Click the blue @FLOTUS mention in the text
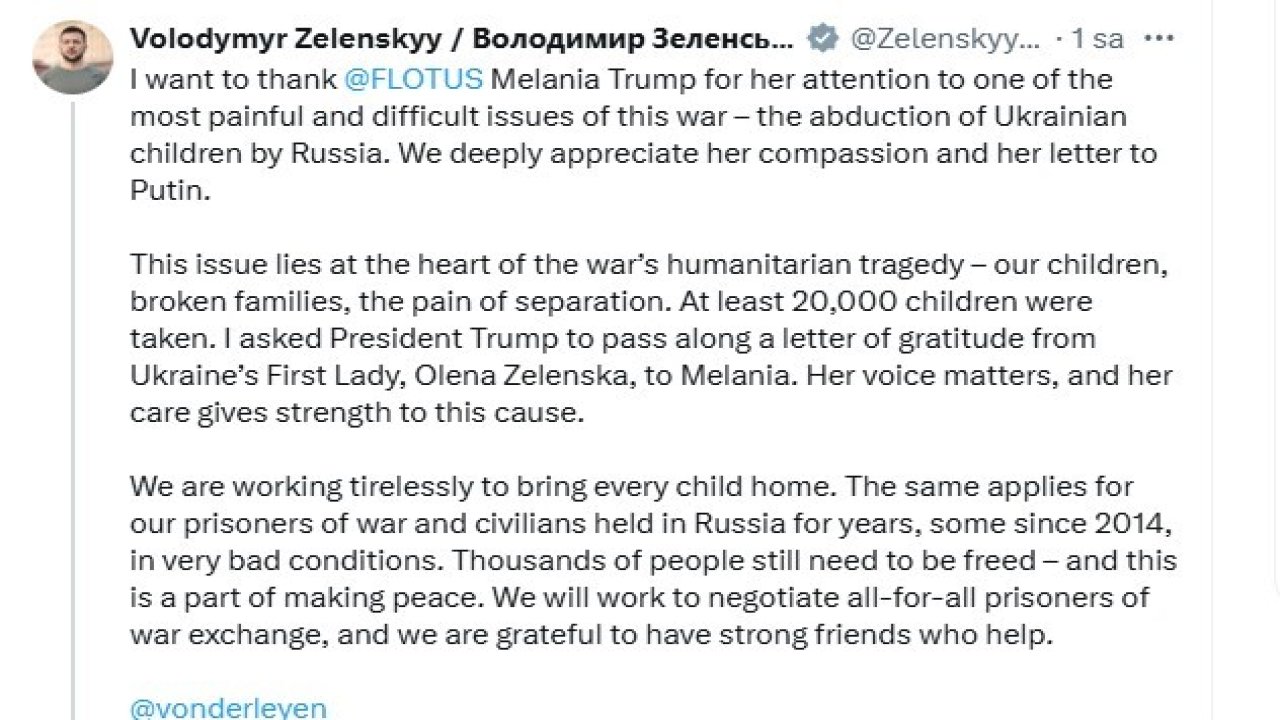The height and width of the screenshot is (720, 1280). pos(416,78)
